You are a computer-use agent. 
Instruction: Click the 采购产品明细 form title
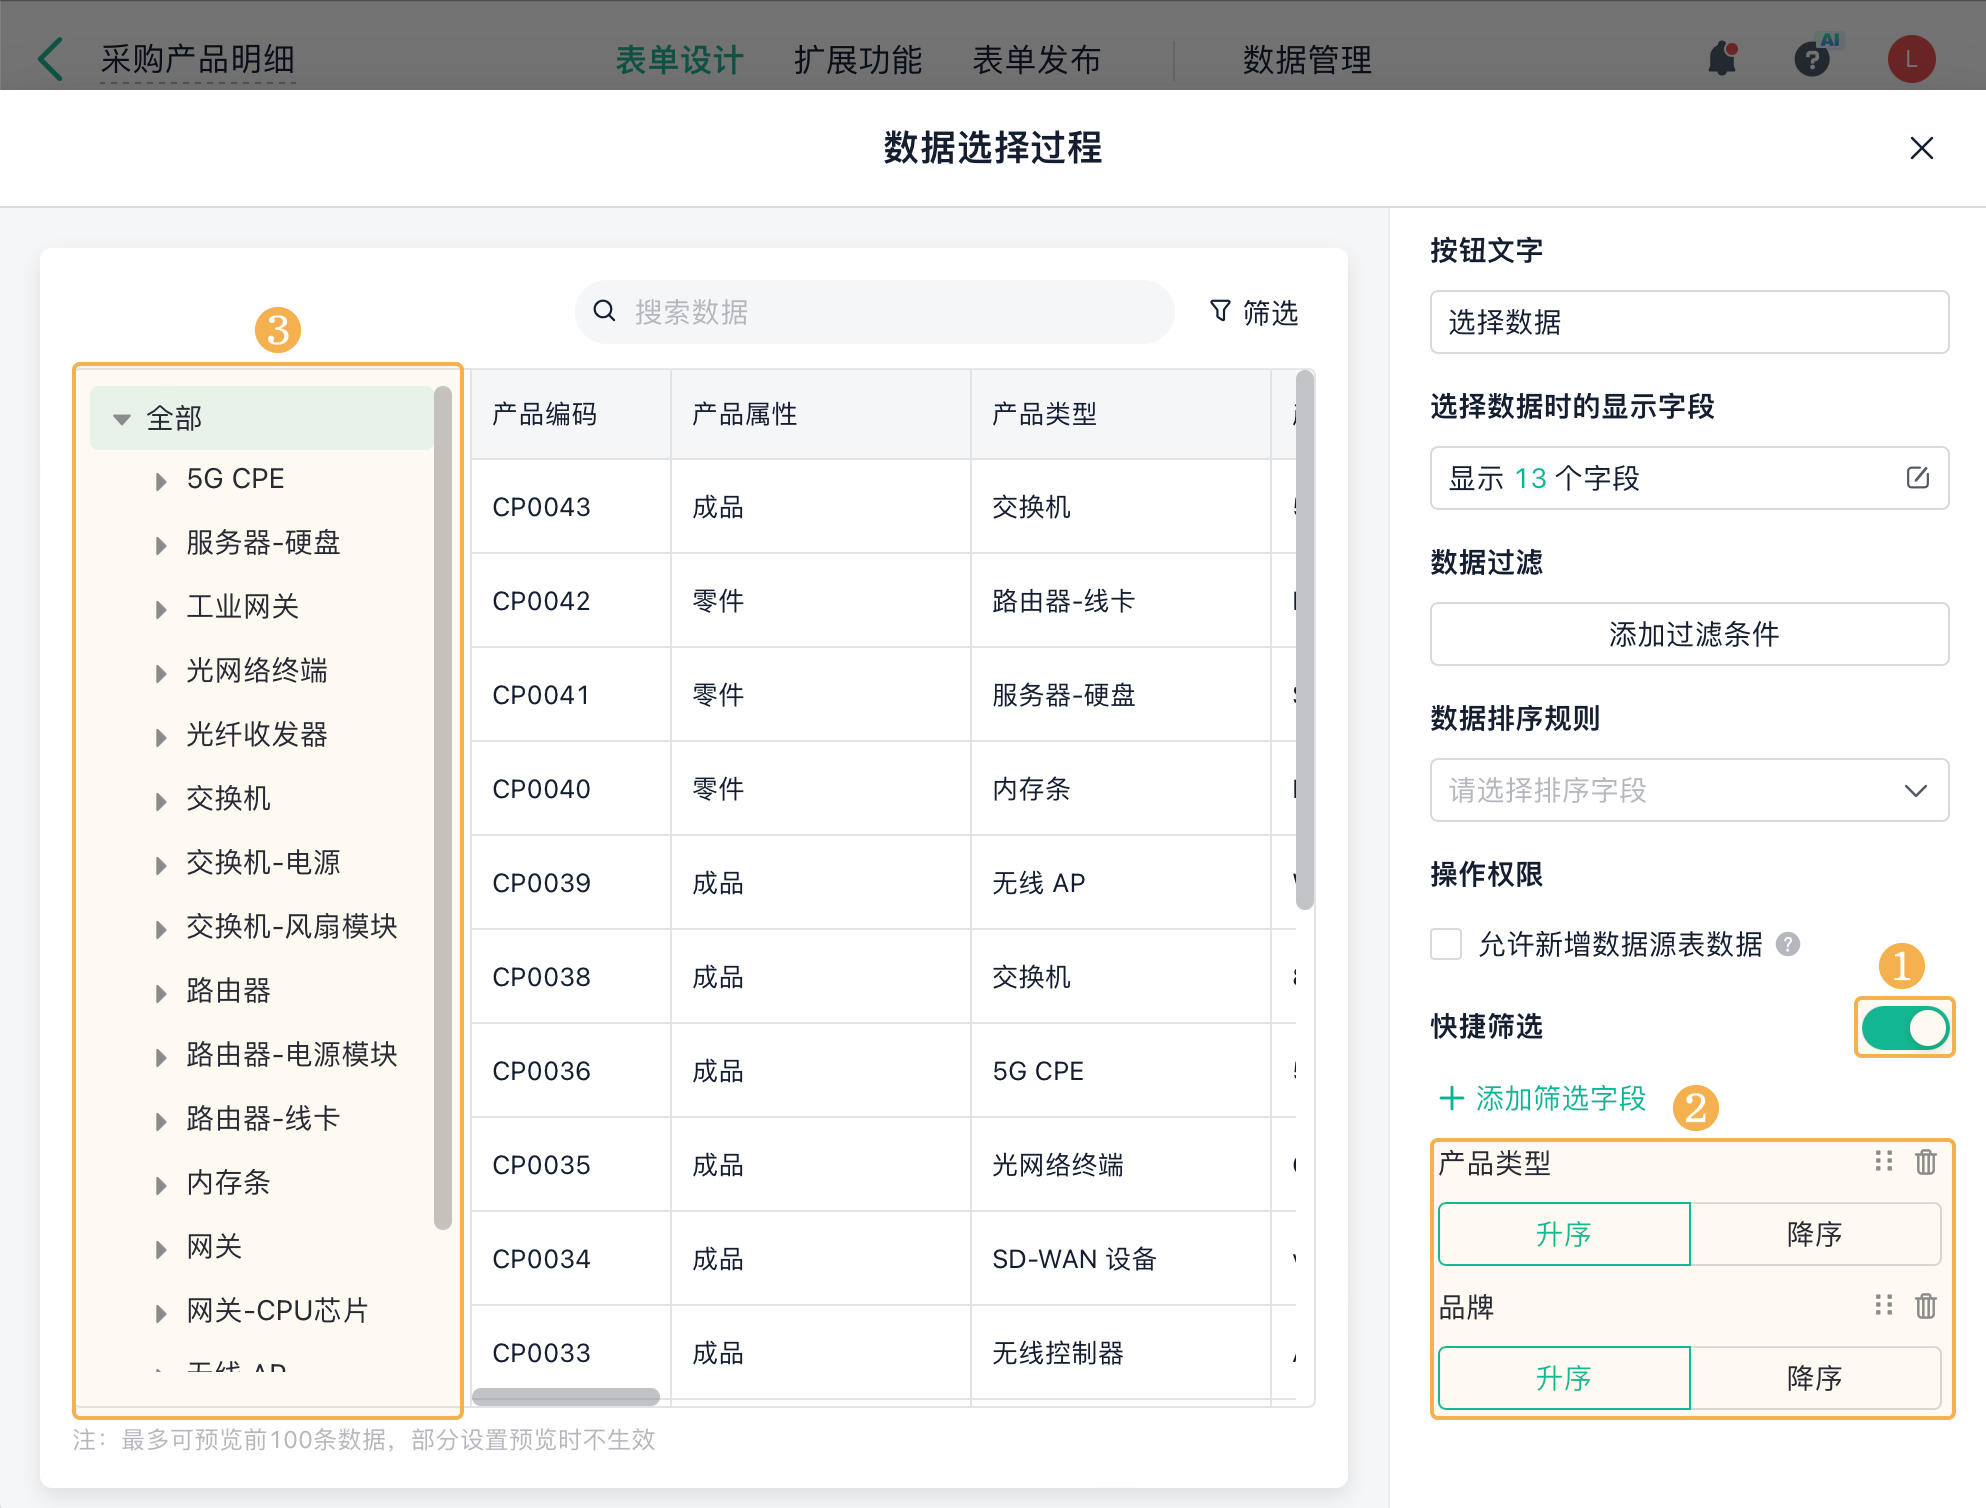[x=197, y=60]
